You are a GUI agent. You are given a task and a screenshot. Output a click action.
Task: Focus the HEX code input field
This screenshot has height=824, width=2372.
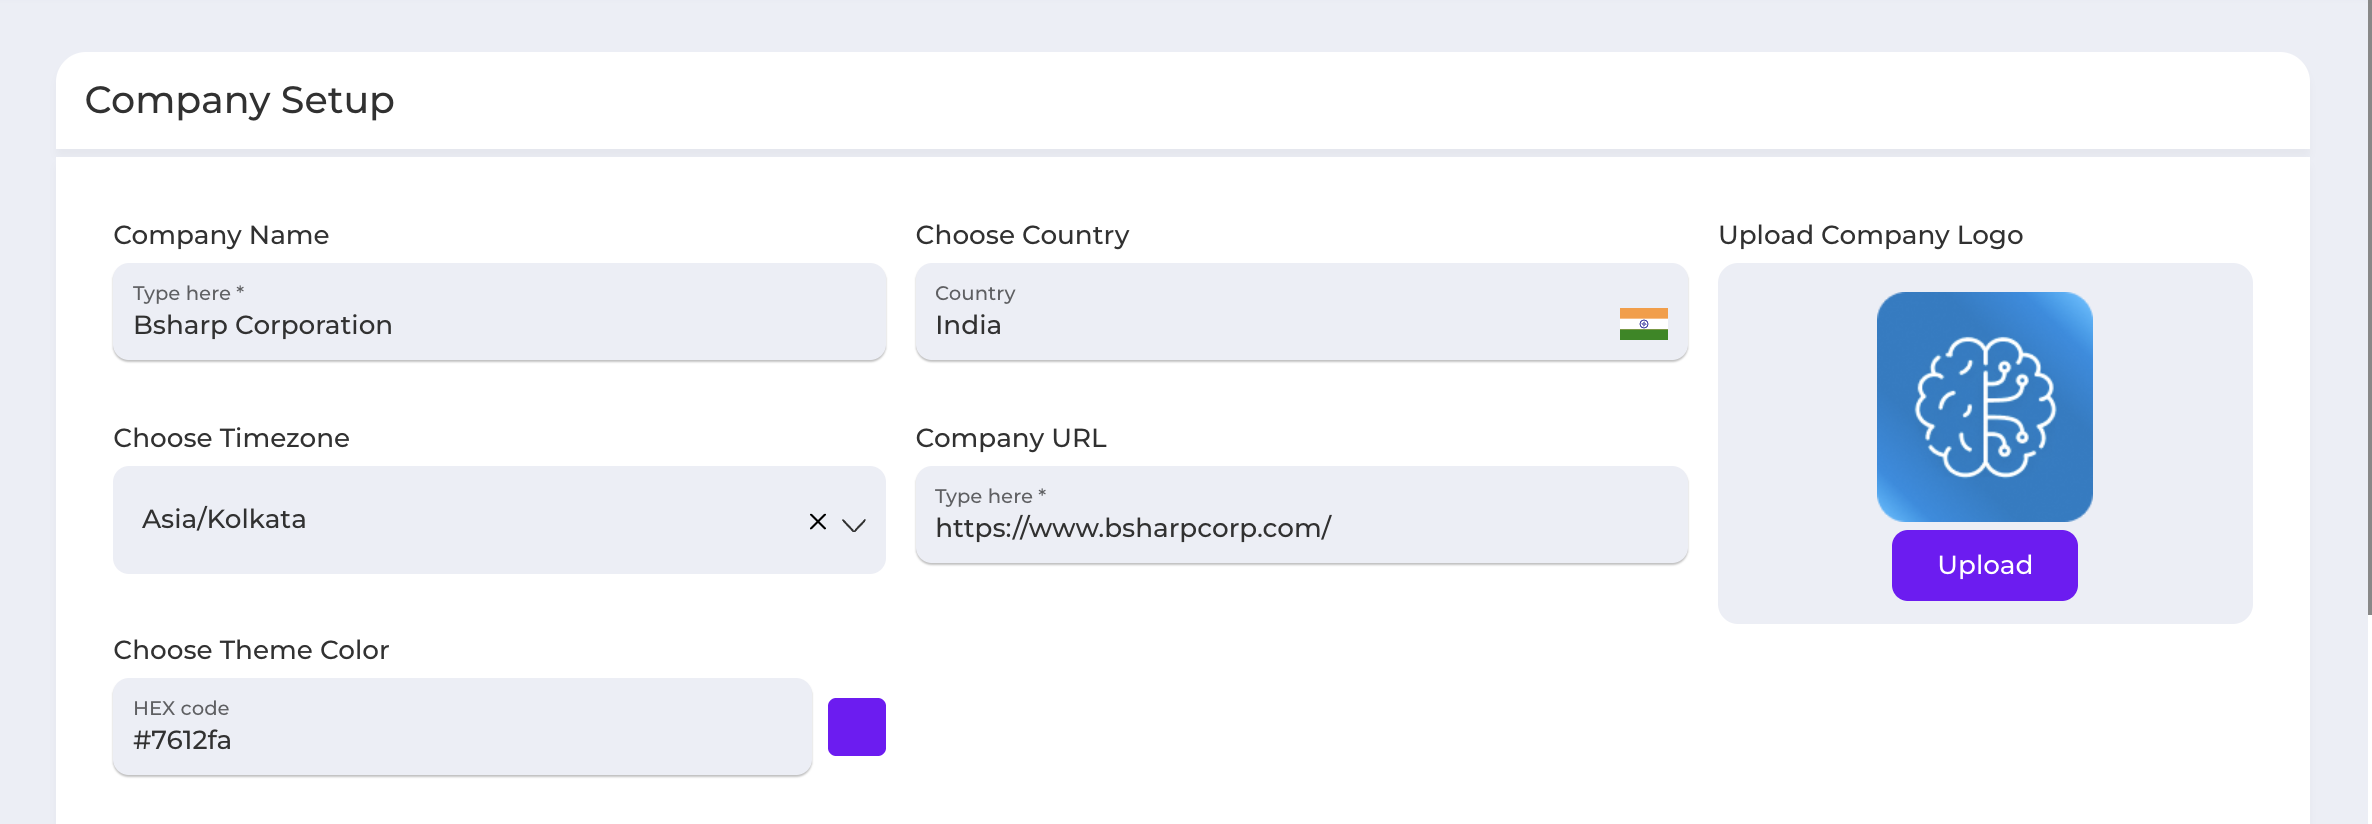[x=462, y=727]
